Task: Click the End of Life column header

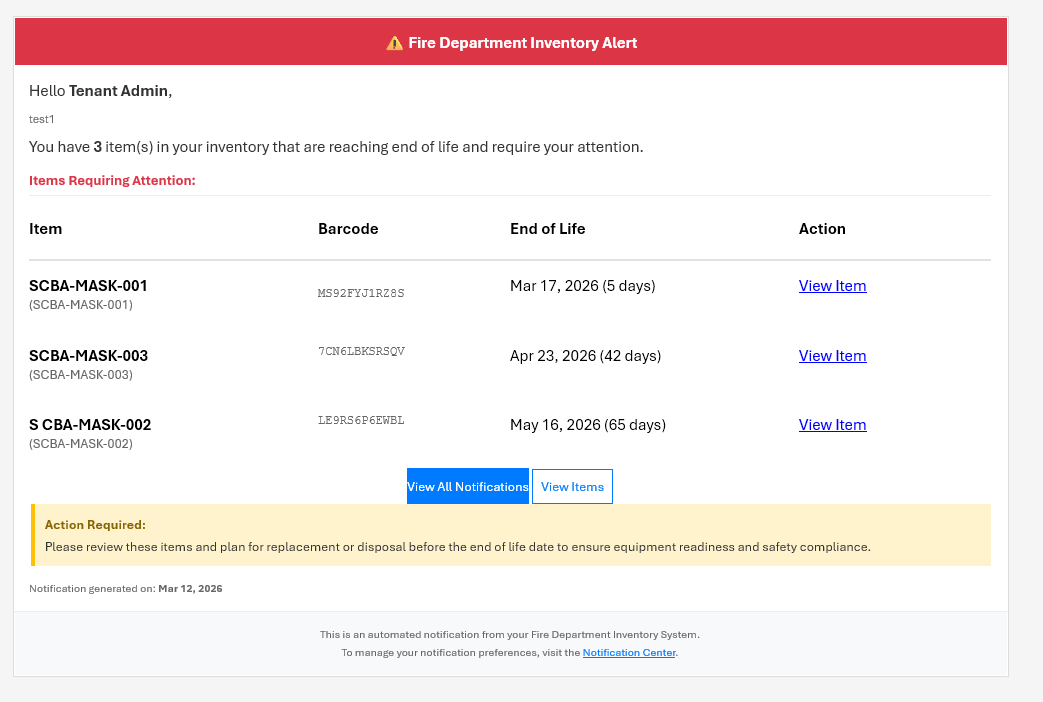Action: 547,228
